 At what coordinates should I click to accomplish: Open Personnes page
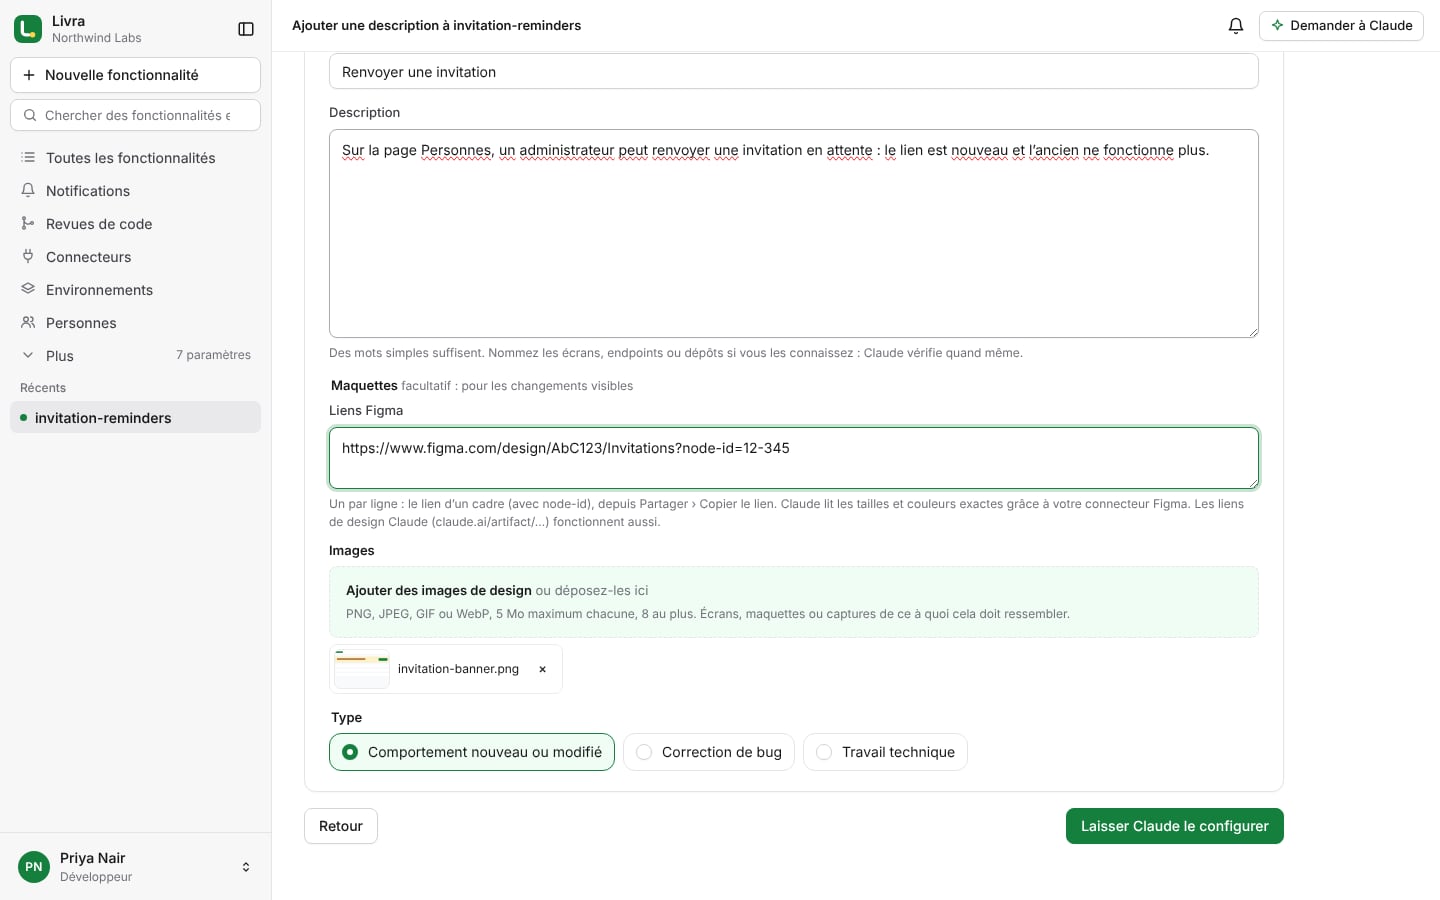pyautogui.click(x=135, y=323)
